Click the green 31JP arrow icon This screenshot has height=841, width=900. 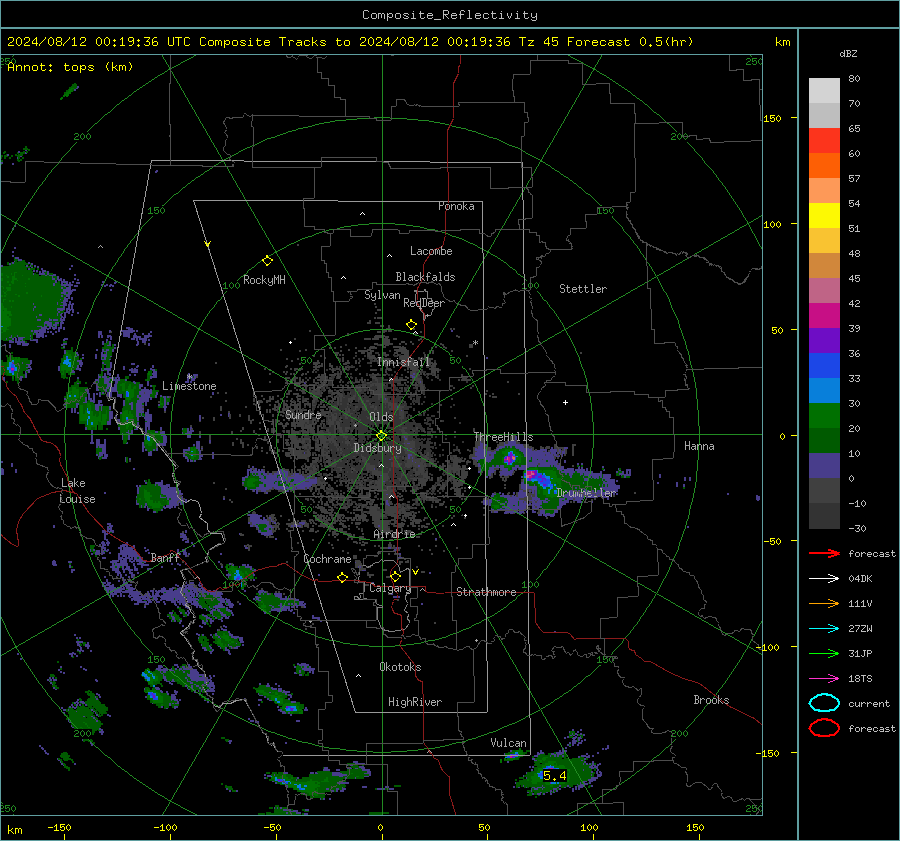(x=824, y=653)
